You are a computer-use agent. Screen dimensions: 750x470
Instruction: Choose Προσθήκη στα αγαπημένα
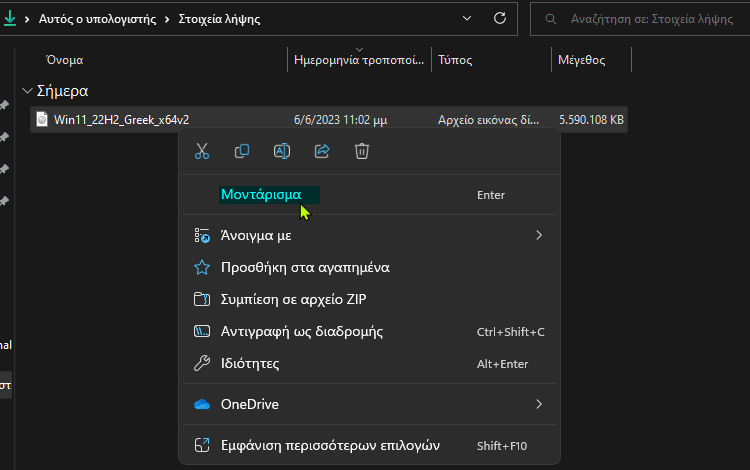(x=369, y=267)
